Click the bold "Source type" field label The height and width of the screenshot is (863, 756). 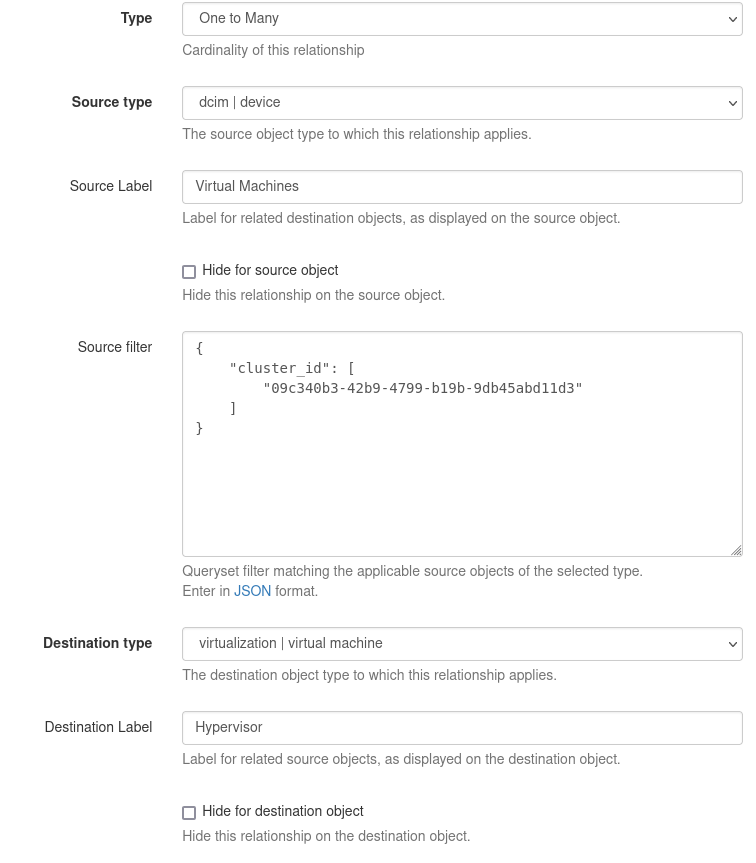coord(111,102)
